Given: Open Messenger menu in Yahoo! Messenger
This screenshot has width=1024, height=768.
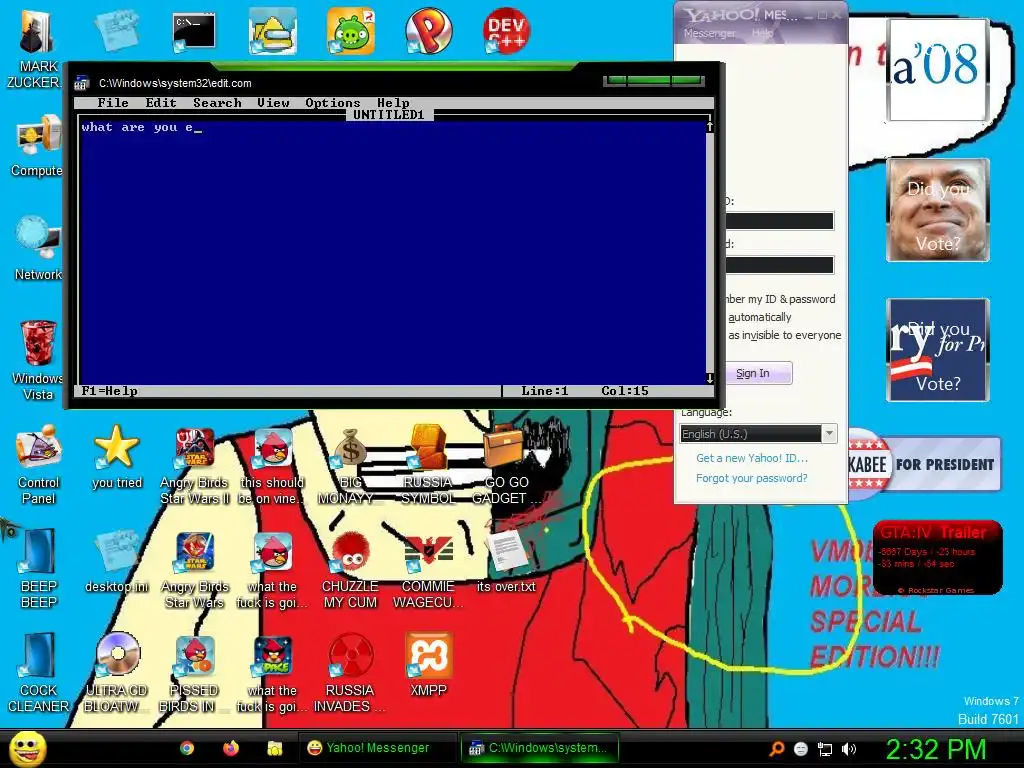Looking at the screenshot, I should pos(709,33).
